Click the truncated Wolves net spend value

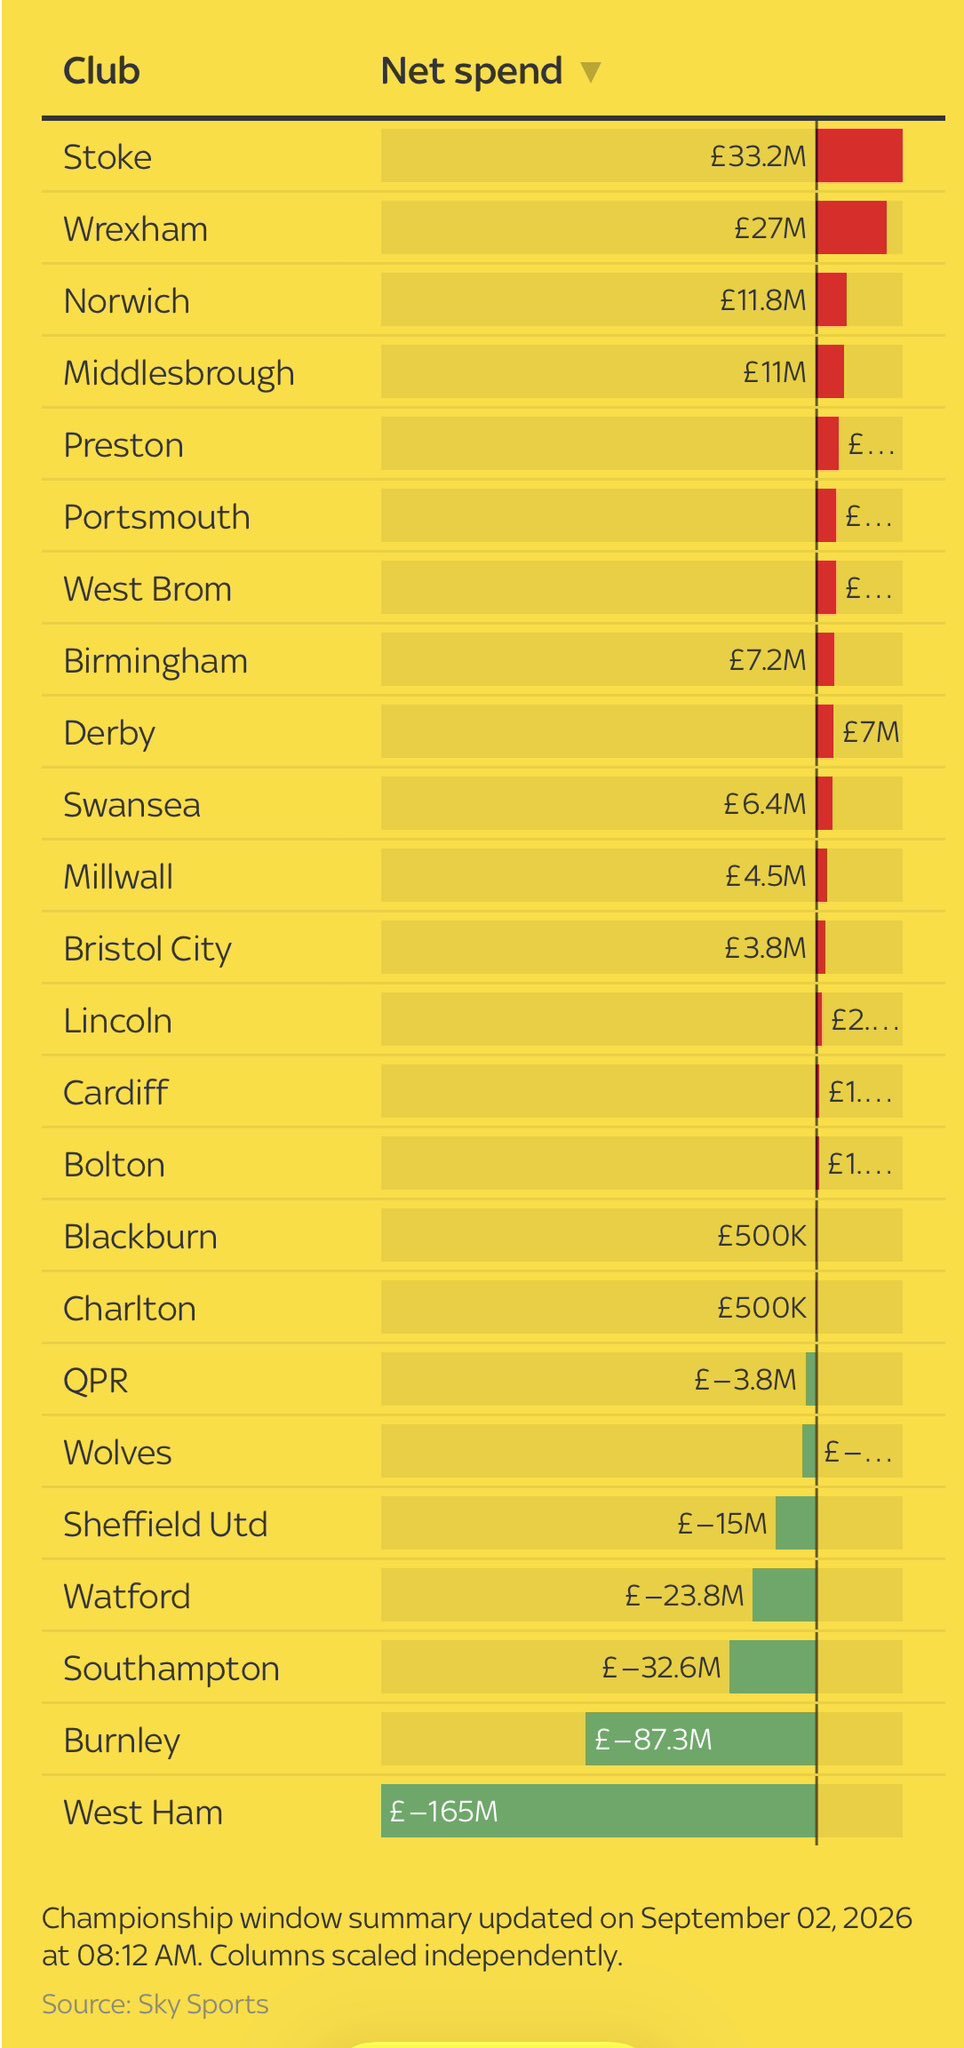857,1451
